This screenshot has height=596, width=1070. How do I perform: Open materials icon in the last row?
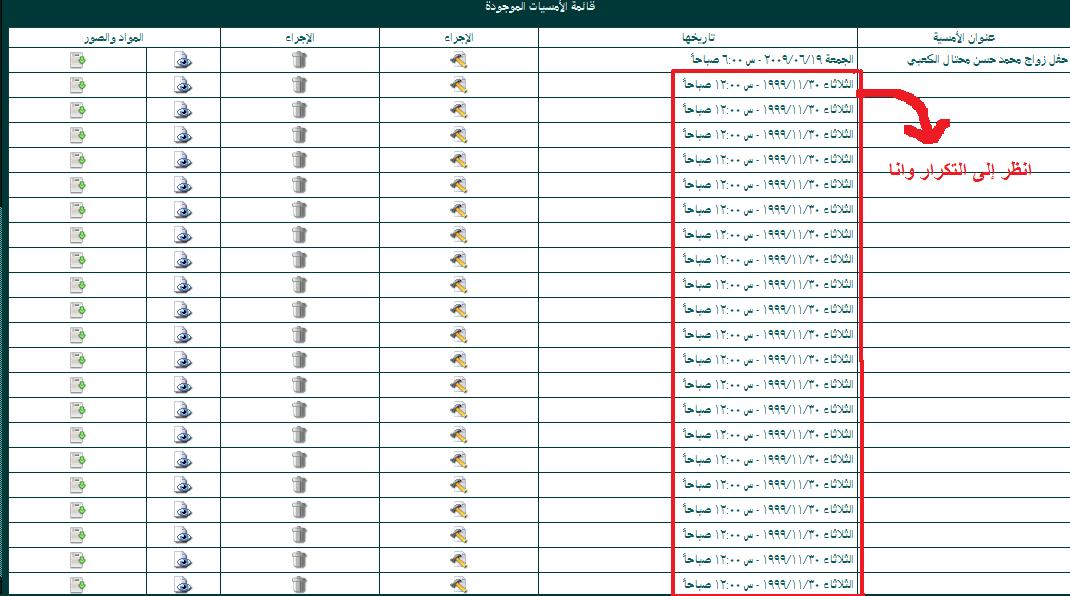tap(77, 584)
